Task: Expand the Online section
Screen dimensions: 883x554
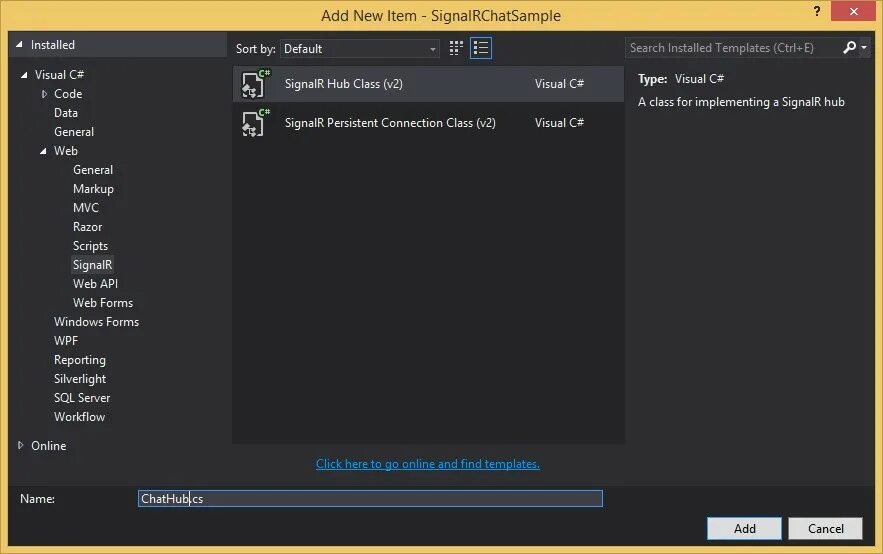Action: [20, 445]
